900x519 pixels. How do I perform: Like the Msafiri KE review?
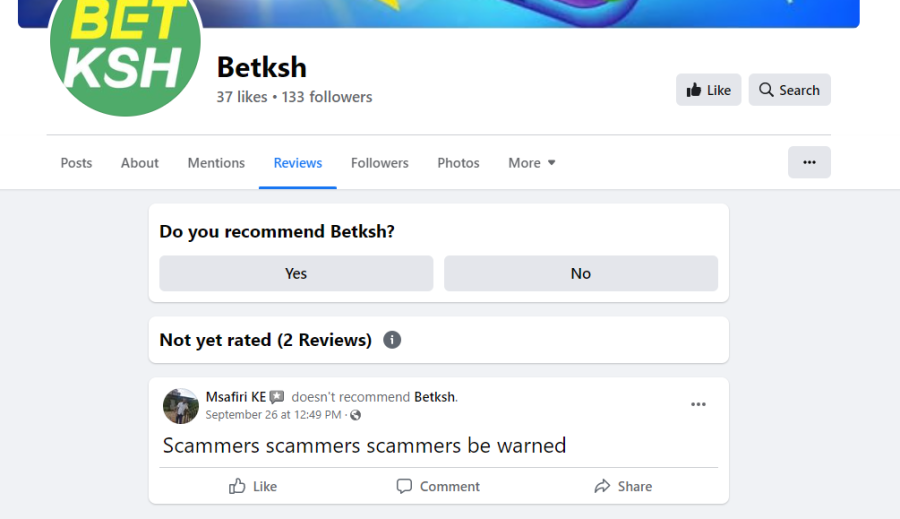pyautogui.click(x=253, y=486)
